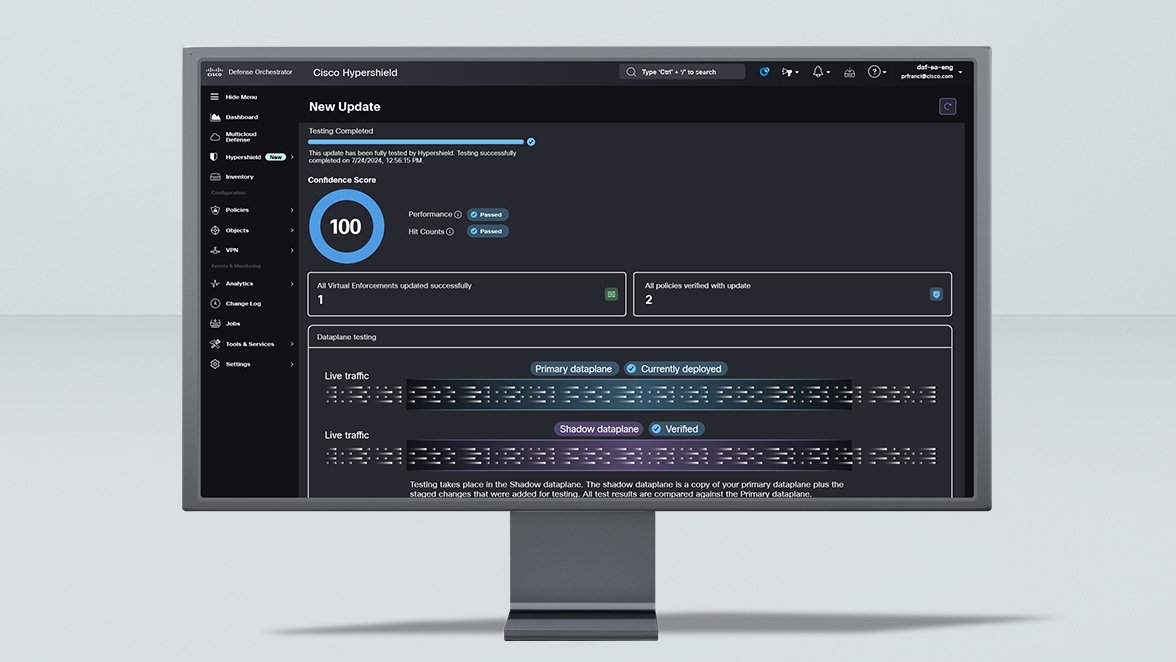Click the Verified status badge

[676, 429]
